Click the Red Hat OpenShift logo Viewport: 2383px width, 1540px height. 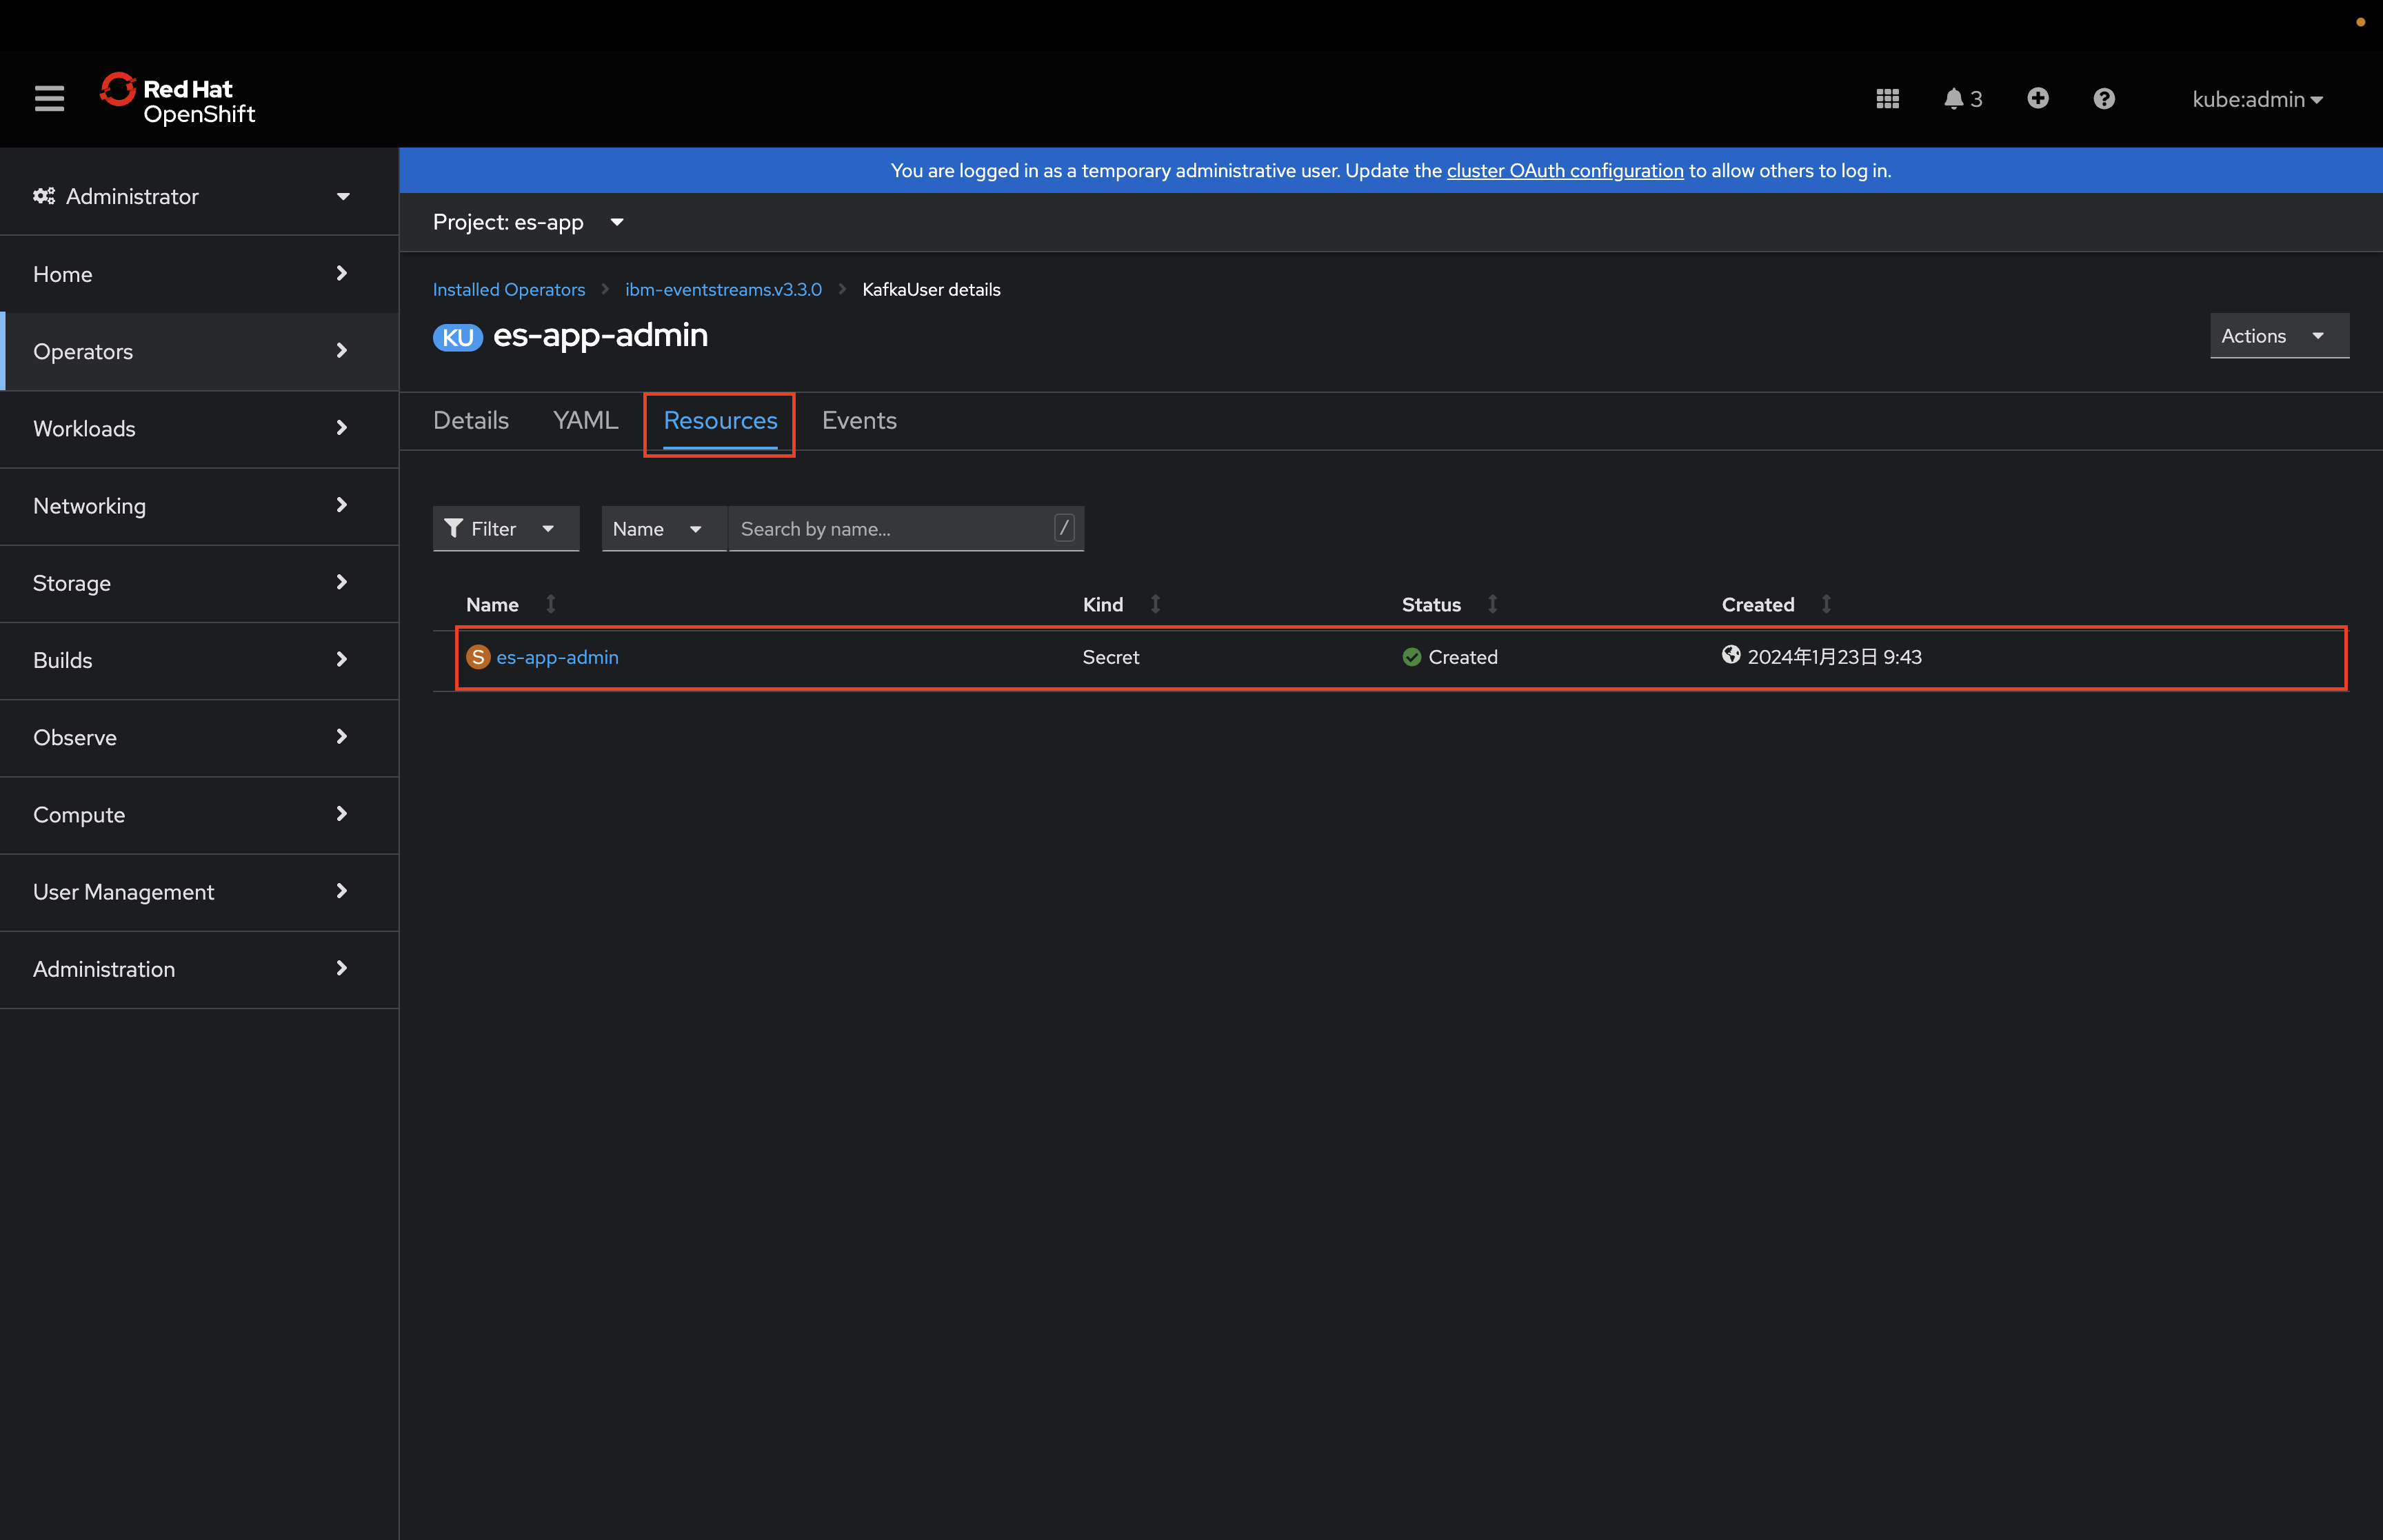click(x=178, y=99)
